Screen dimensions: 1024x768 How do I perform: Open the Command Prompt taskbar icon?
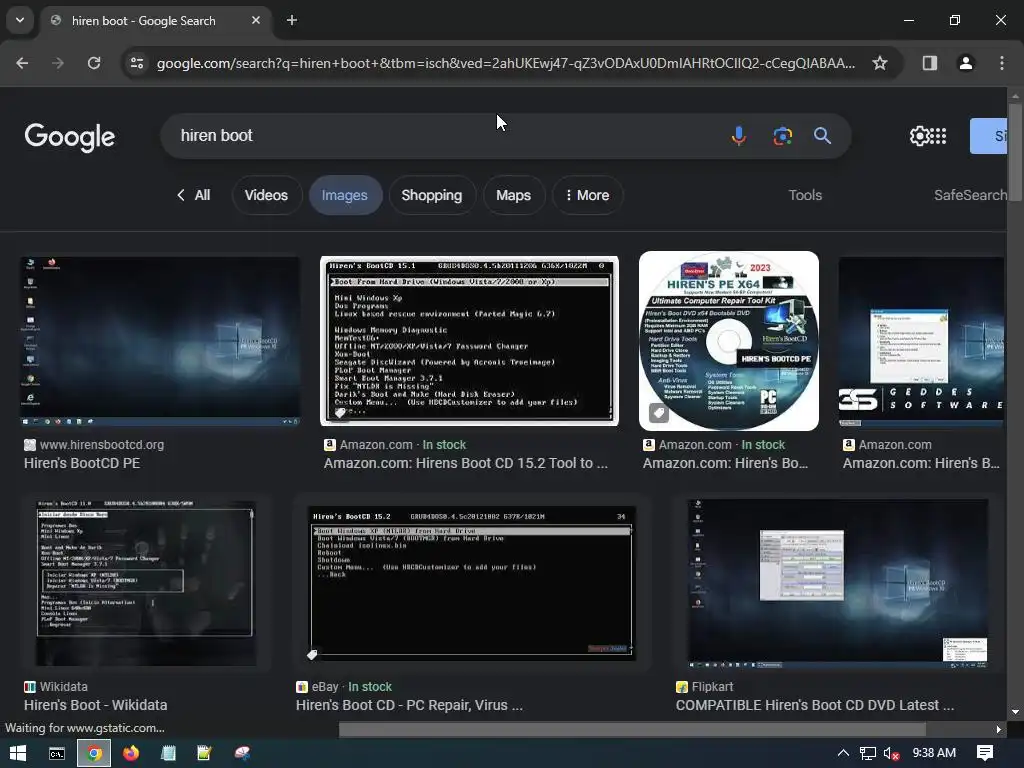(57, 753)
